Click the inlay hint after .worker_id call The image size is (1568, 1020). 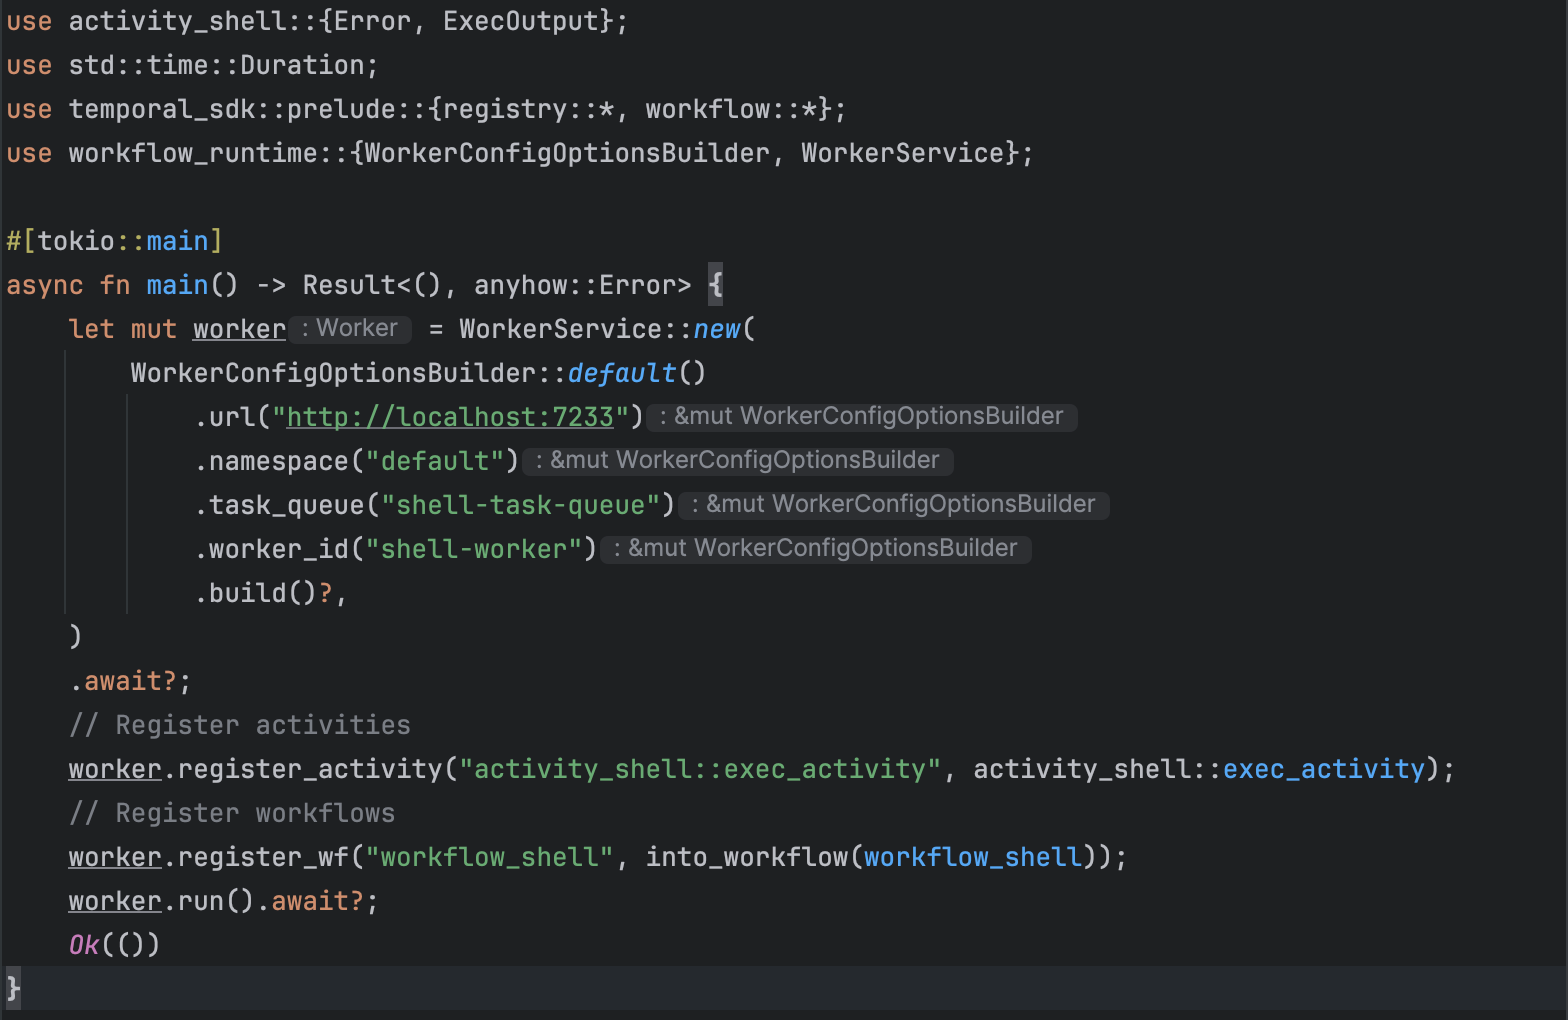pos(816,549)
